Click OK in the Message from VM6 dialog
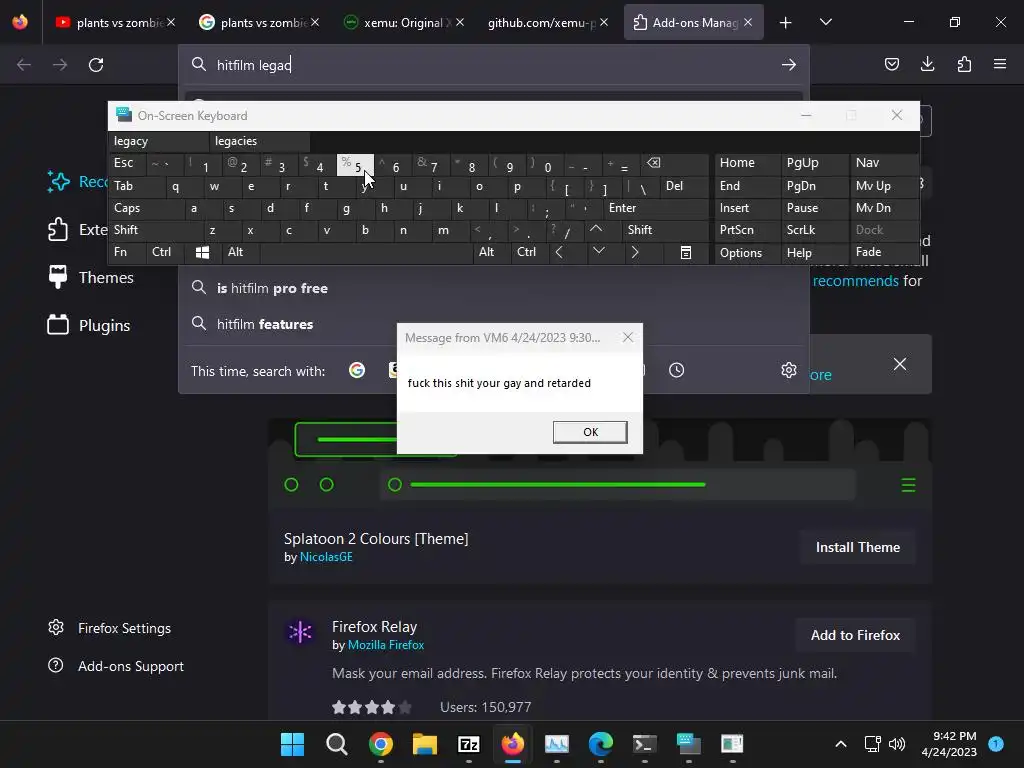Viewport: 1024px width, 768px height. pyautogui.click(x=590, y=432)
